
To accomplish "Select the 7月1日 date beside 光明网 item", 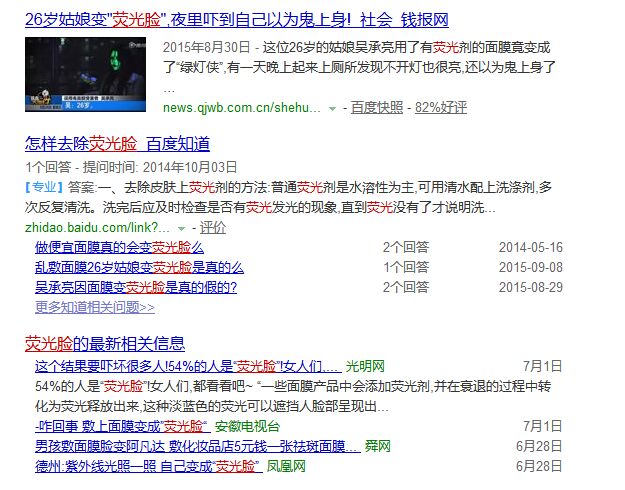I will (x=542, y=366).
